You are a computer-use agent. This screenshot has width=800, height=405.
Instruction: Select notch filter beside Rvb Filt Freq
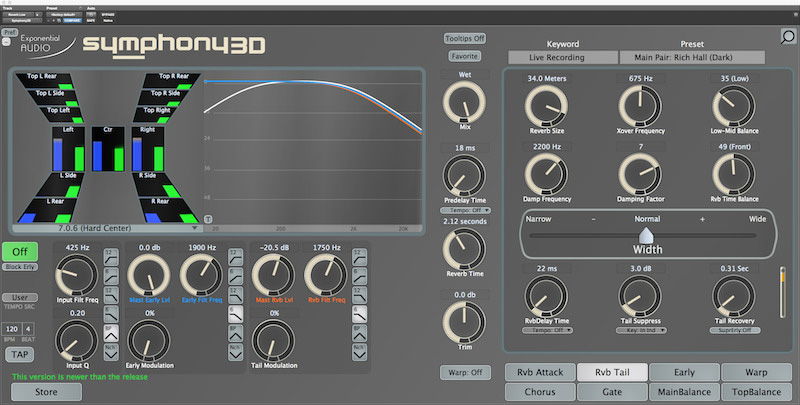359,352
